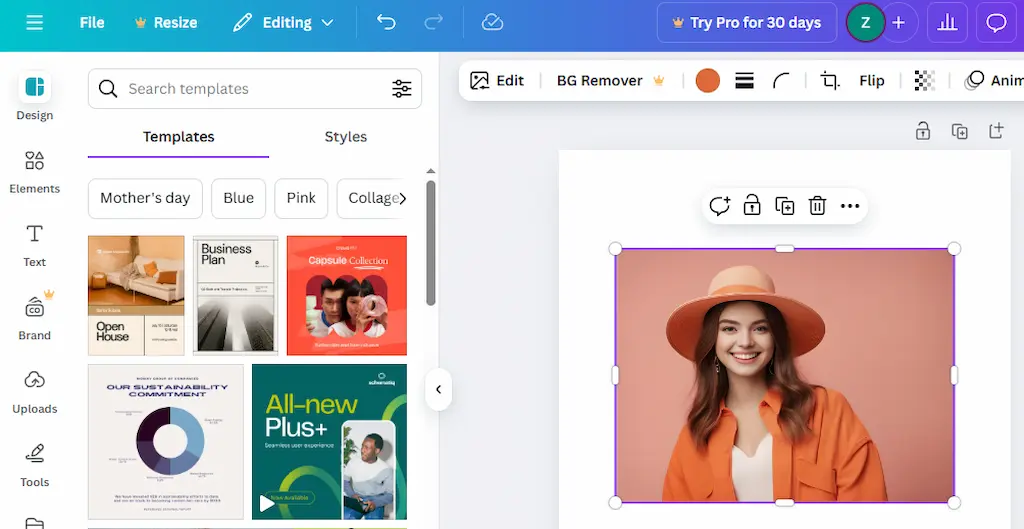Viewport: 1024px width, 529px height.
Task: Select the Crop tool icon
Action: [x=829, y=81]
